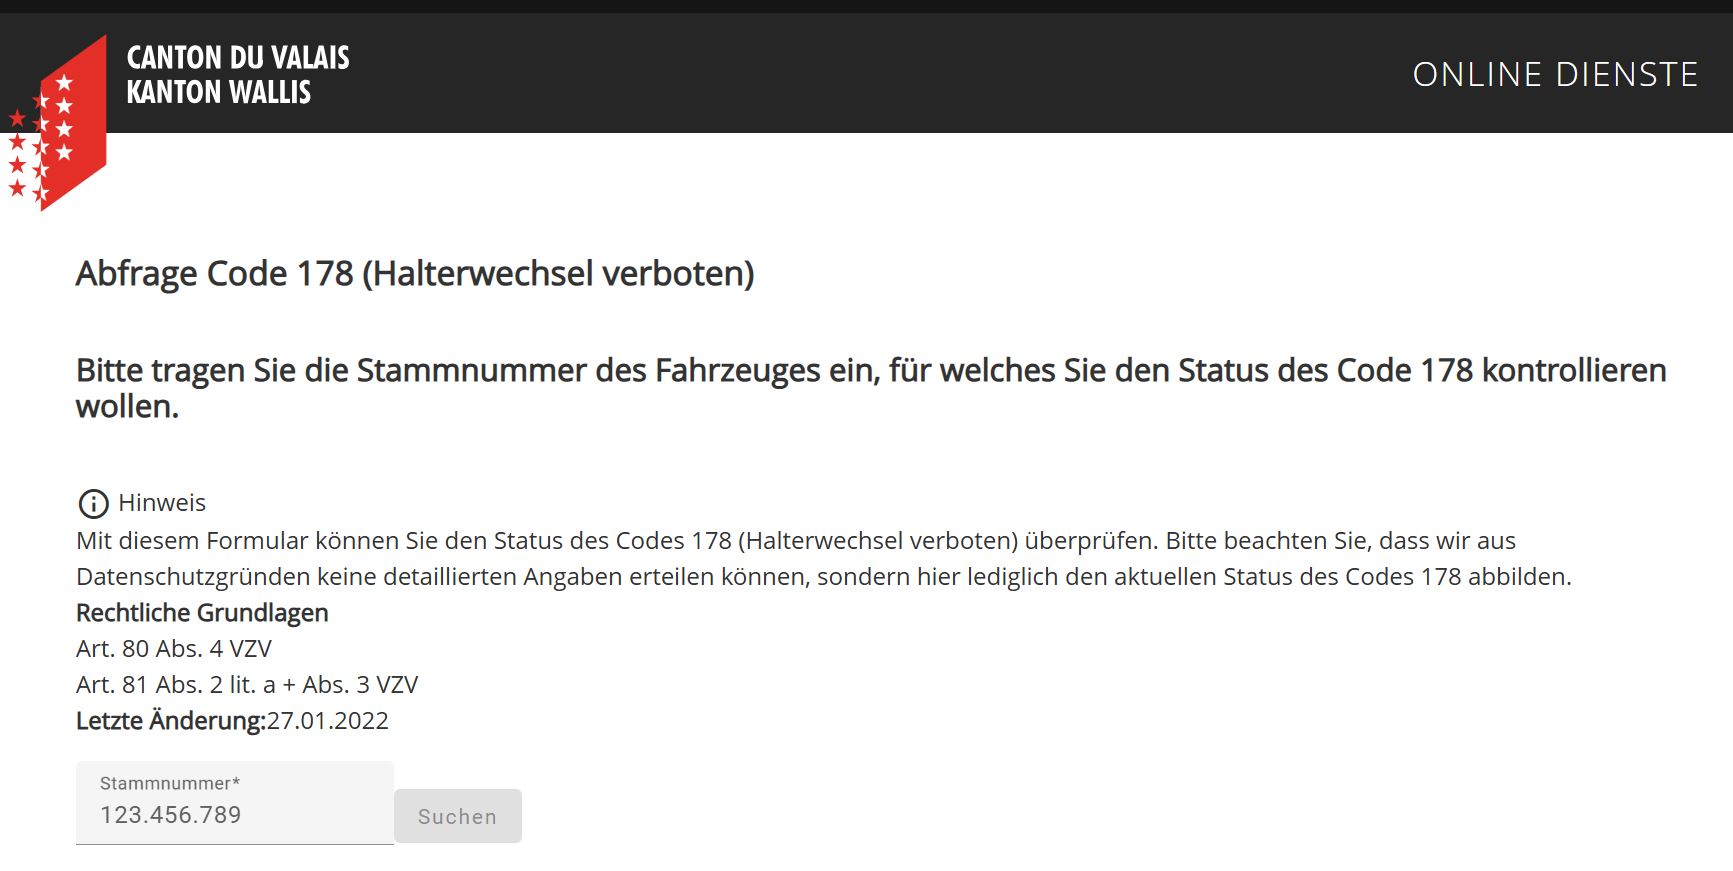Click the circled info icon beside Hinweis
This screenshot has width=1733, height=871.
tap(93, 503)
